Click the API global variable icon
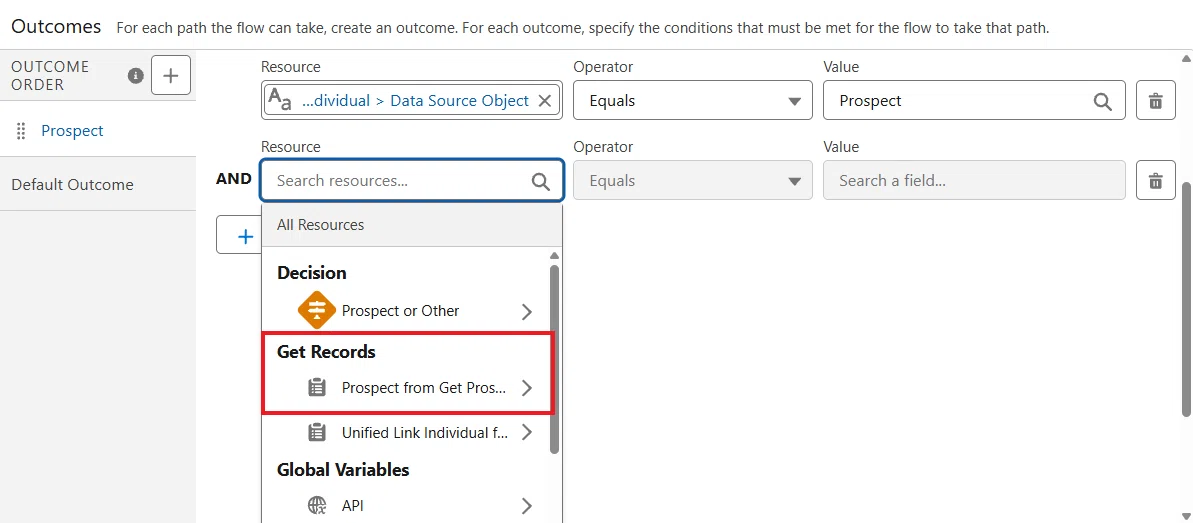This screenshot has height=523, width=1193. tap(317, 505)
